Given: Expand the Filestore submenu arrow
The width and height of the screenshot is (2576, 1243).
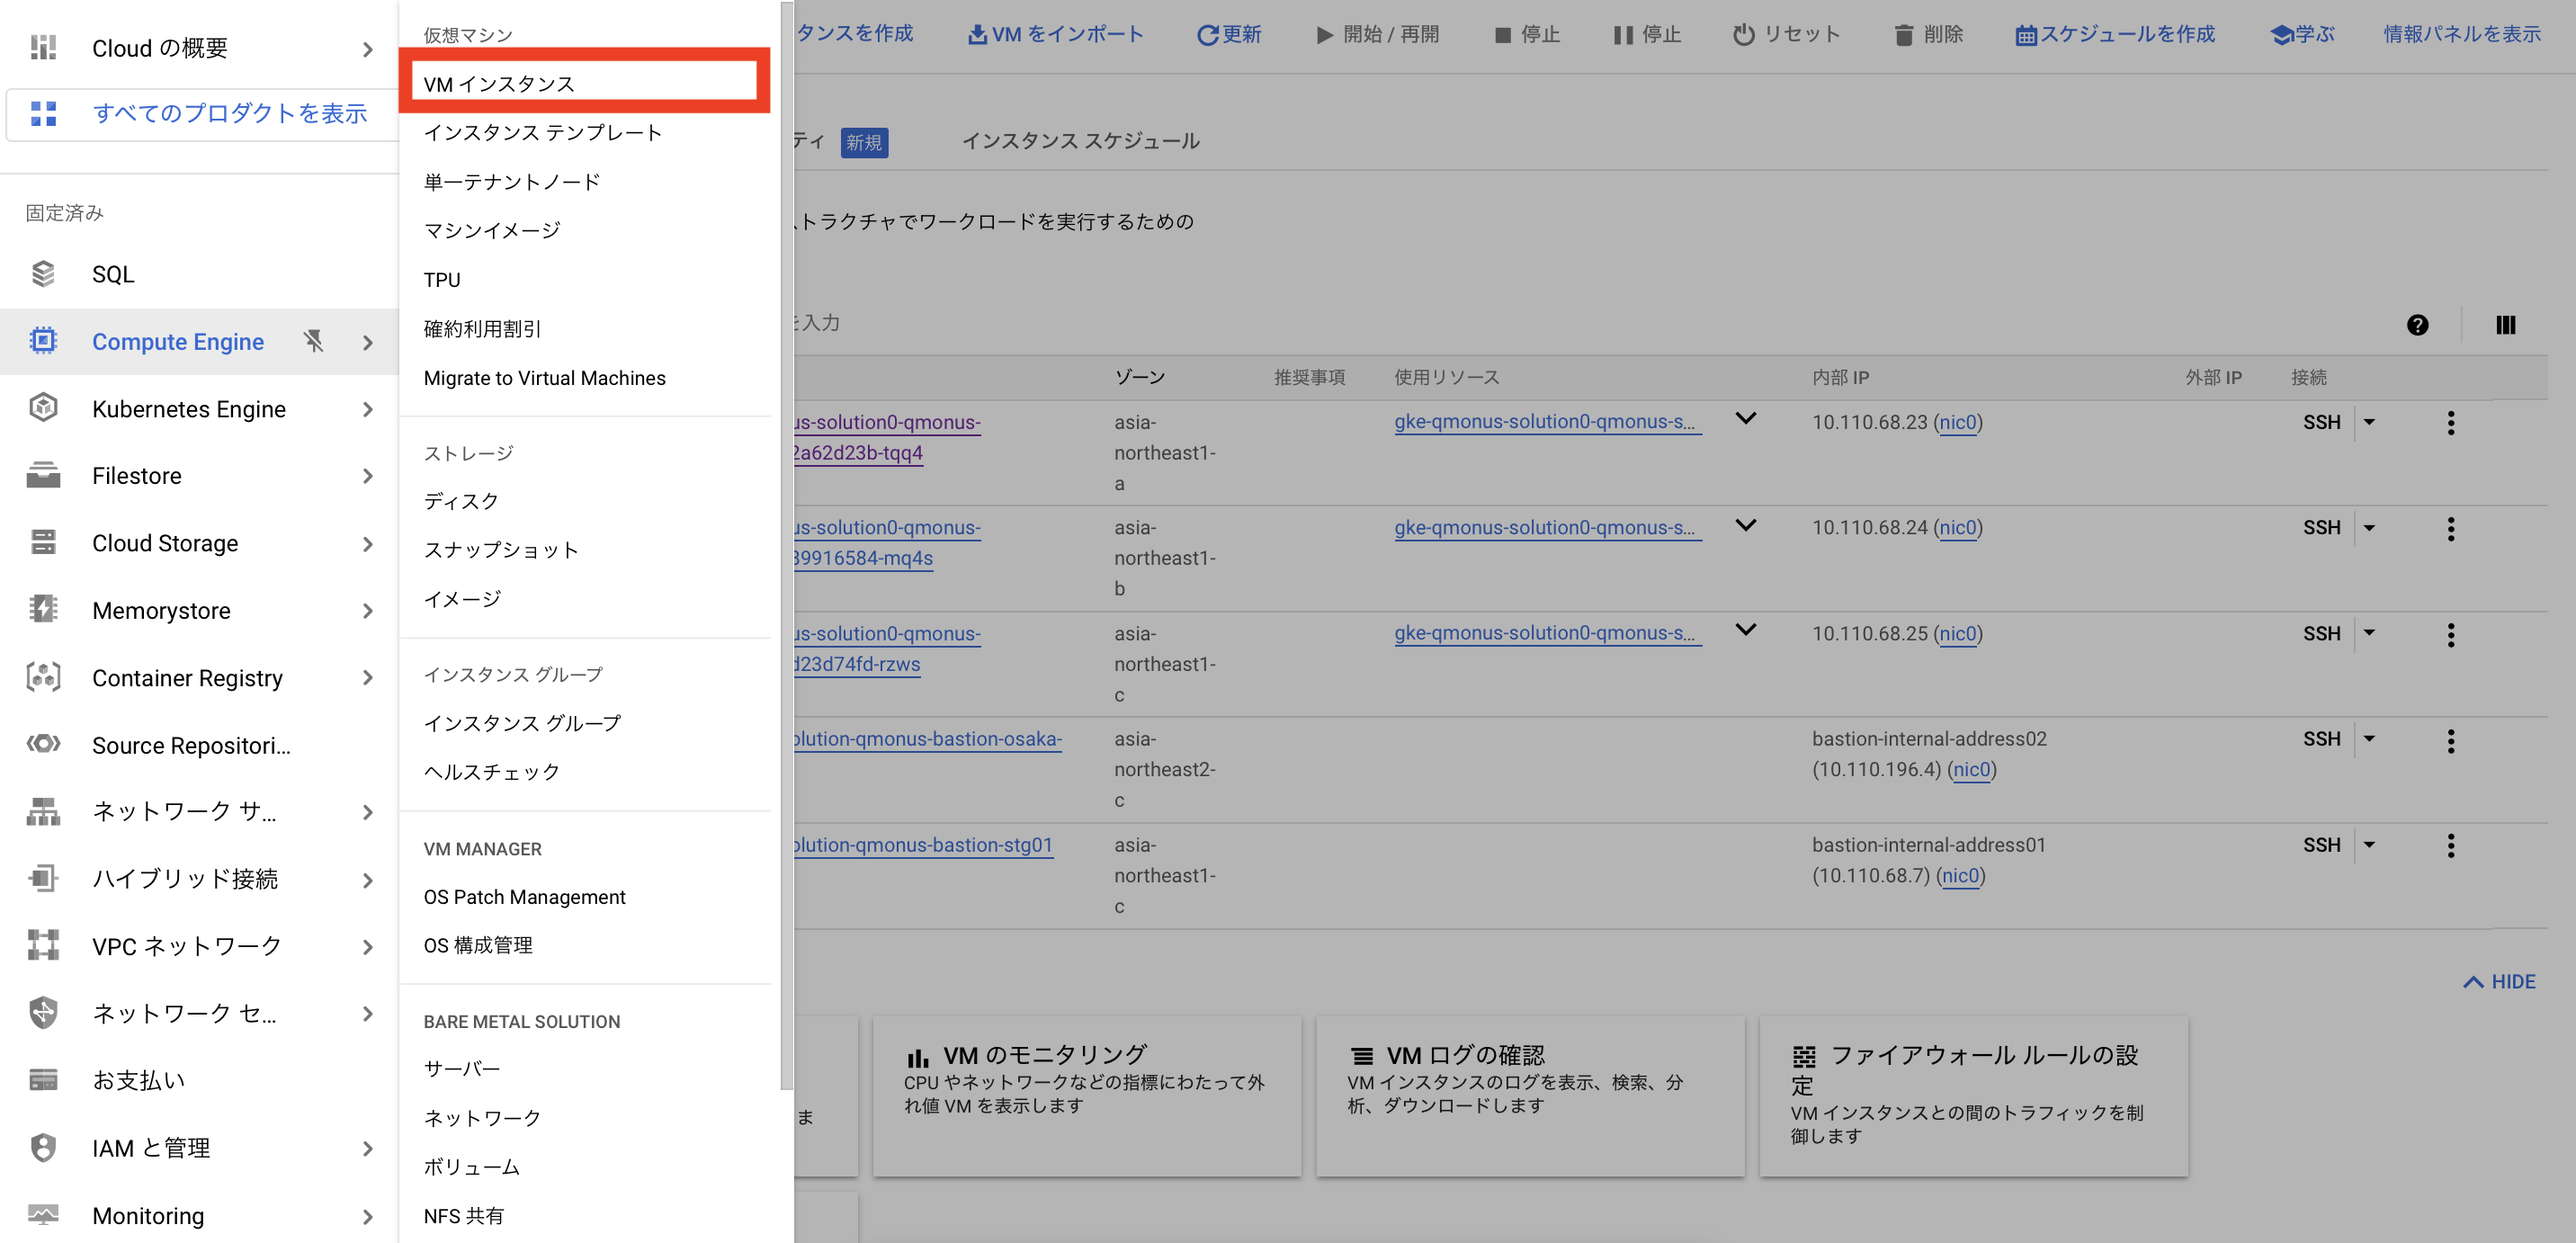Looking at the screenshot, I should (x=367, y=476).
